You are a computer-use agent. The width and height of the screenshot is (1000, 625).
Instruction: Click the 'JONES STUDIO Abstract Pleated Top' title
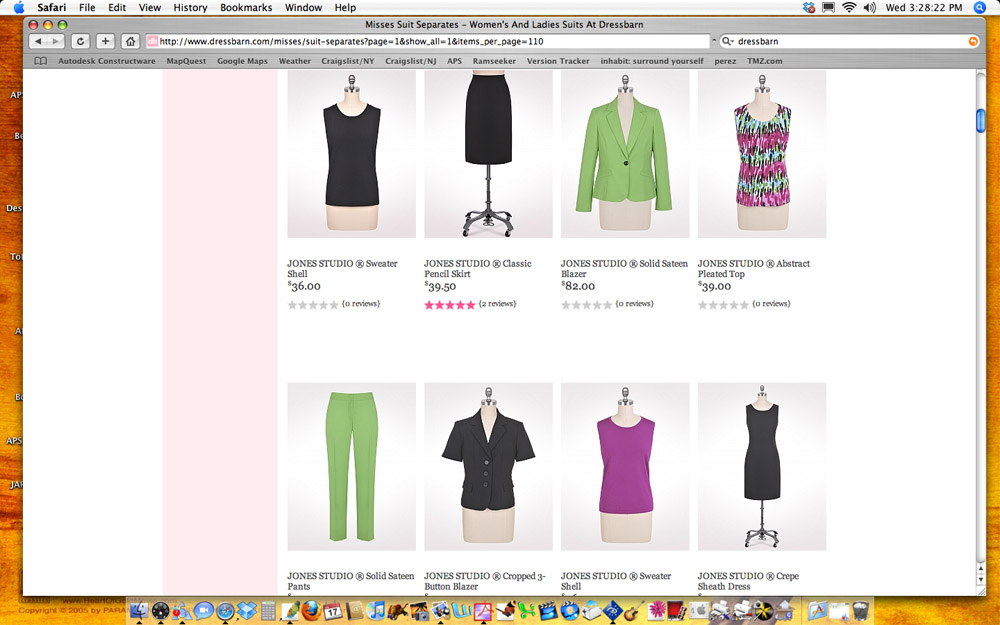(754, 268)
